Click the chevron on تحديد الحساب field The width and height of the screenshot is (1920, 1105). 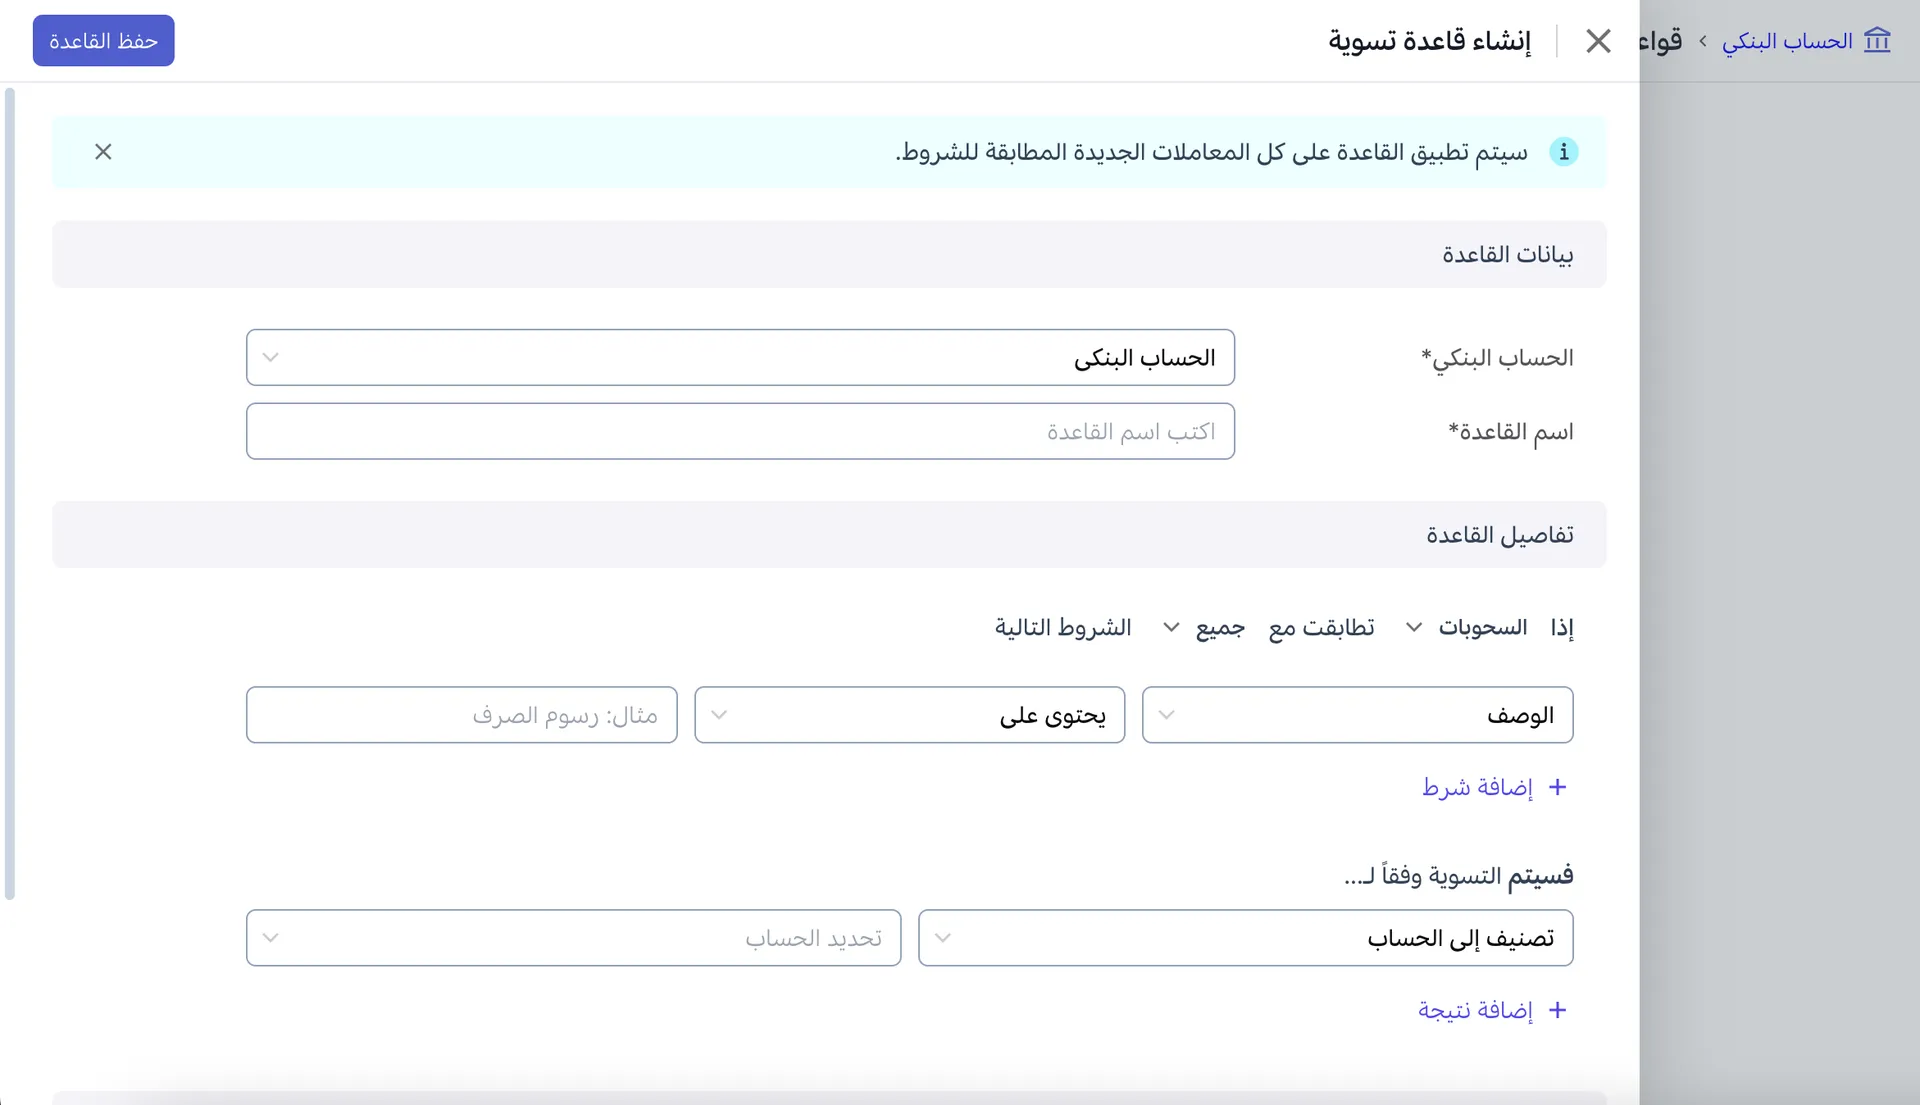[x=270, y=938]
